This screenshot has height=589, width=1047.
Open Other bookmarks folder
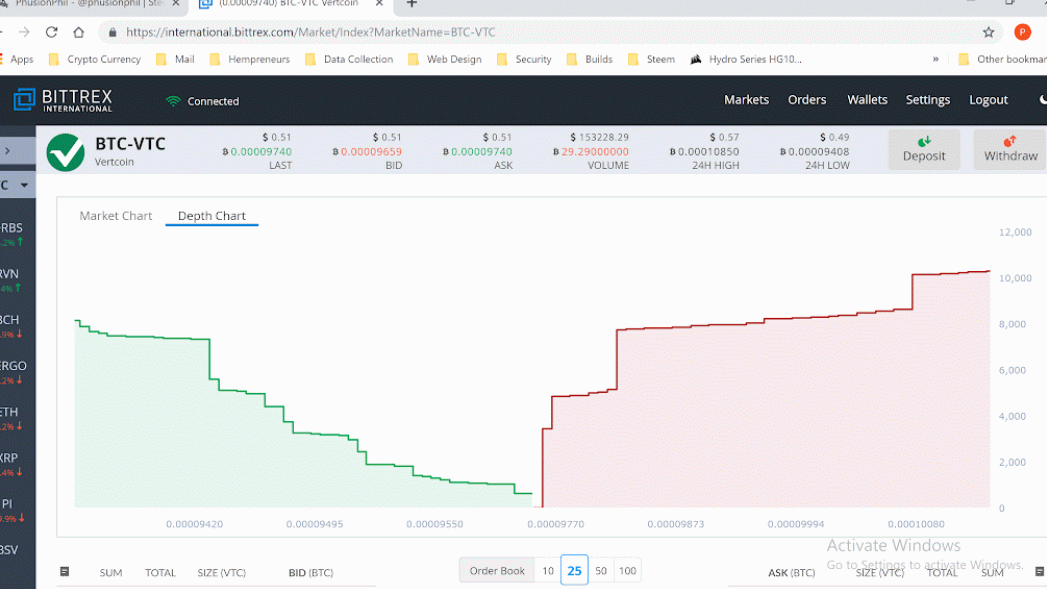tap(1002, 59)
